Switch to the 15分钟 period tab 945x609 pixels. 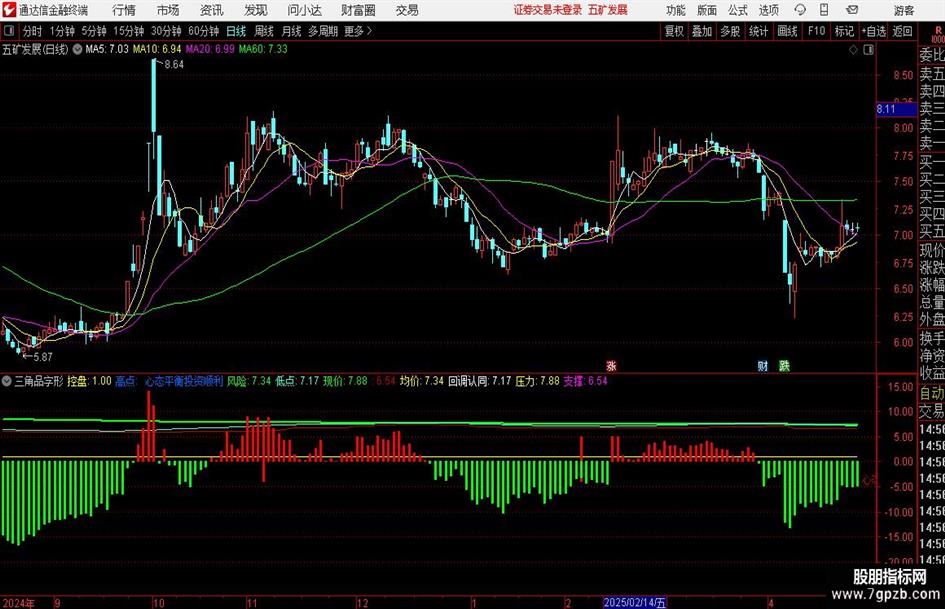128,31
